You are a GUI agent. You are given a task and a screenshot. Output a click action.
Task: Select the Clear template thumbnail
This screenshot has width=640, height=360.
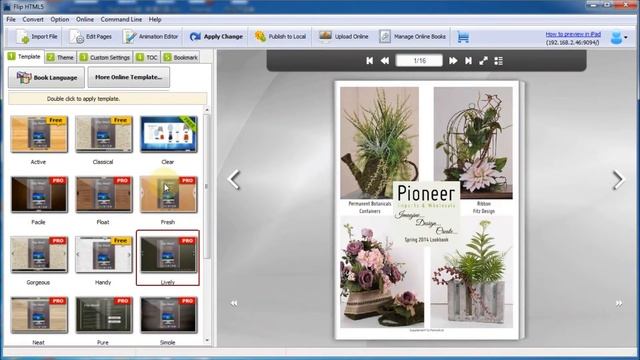[169, 134]
